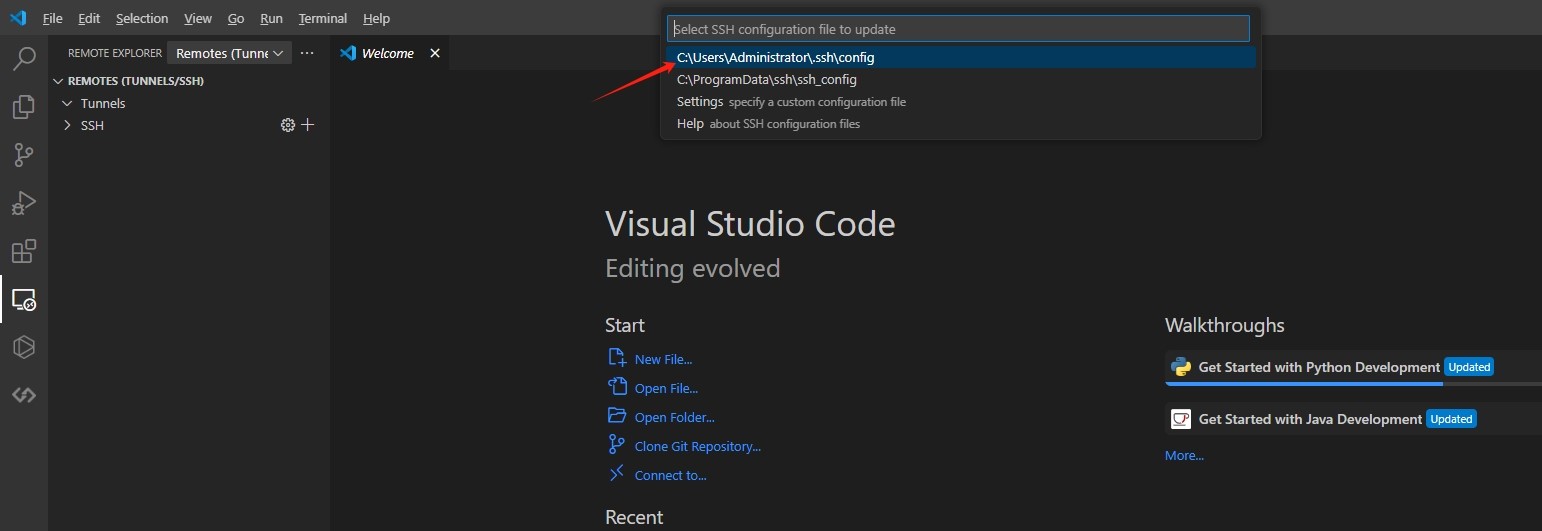Open the Selection menu
The height and width of the screenshot is (531, 1542).
(x=142, y=18)
